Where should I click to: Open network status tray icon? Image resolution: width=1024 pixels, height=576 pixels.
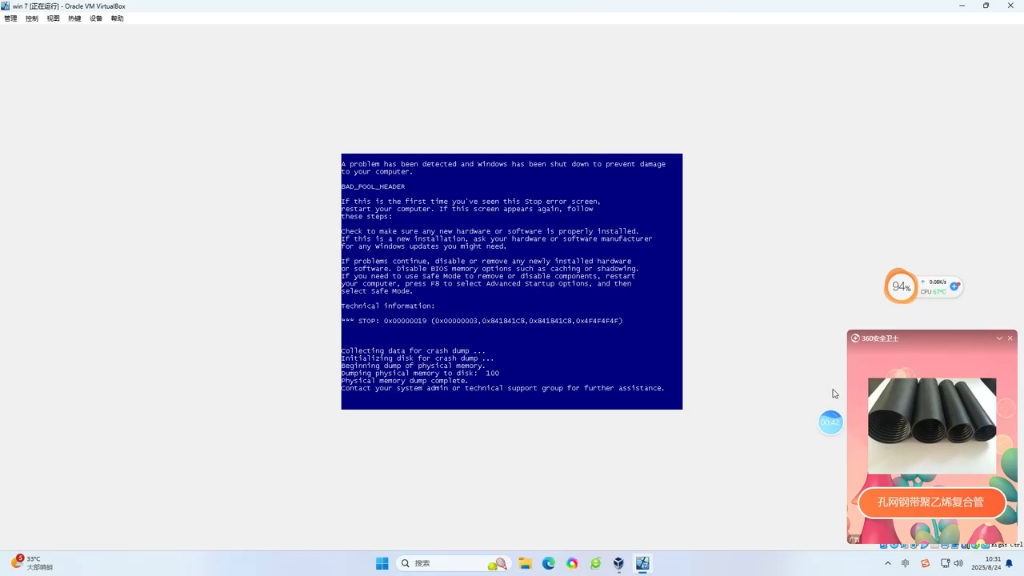945,563
